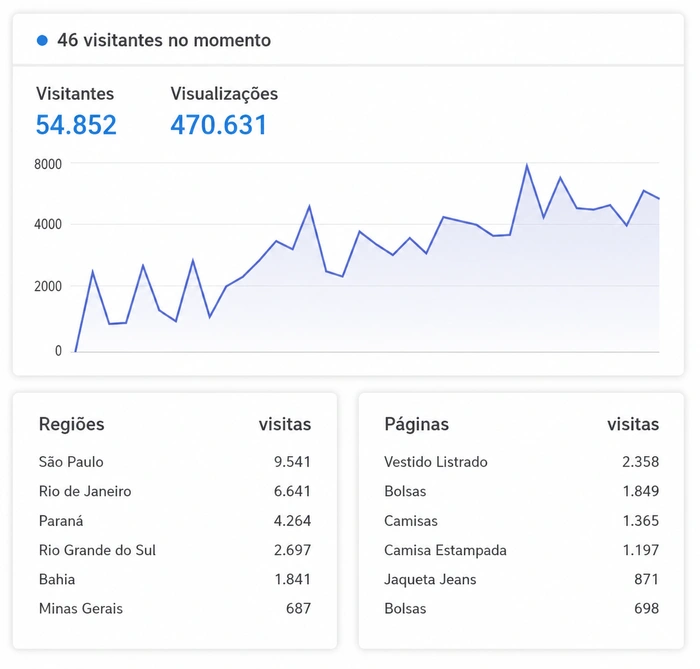Image resolution: width=700 pixels, height=669 pixels.
Task: Click the 9.541 visits value
Action: pos(292,462)
